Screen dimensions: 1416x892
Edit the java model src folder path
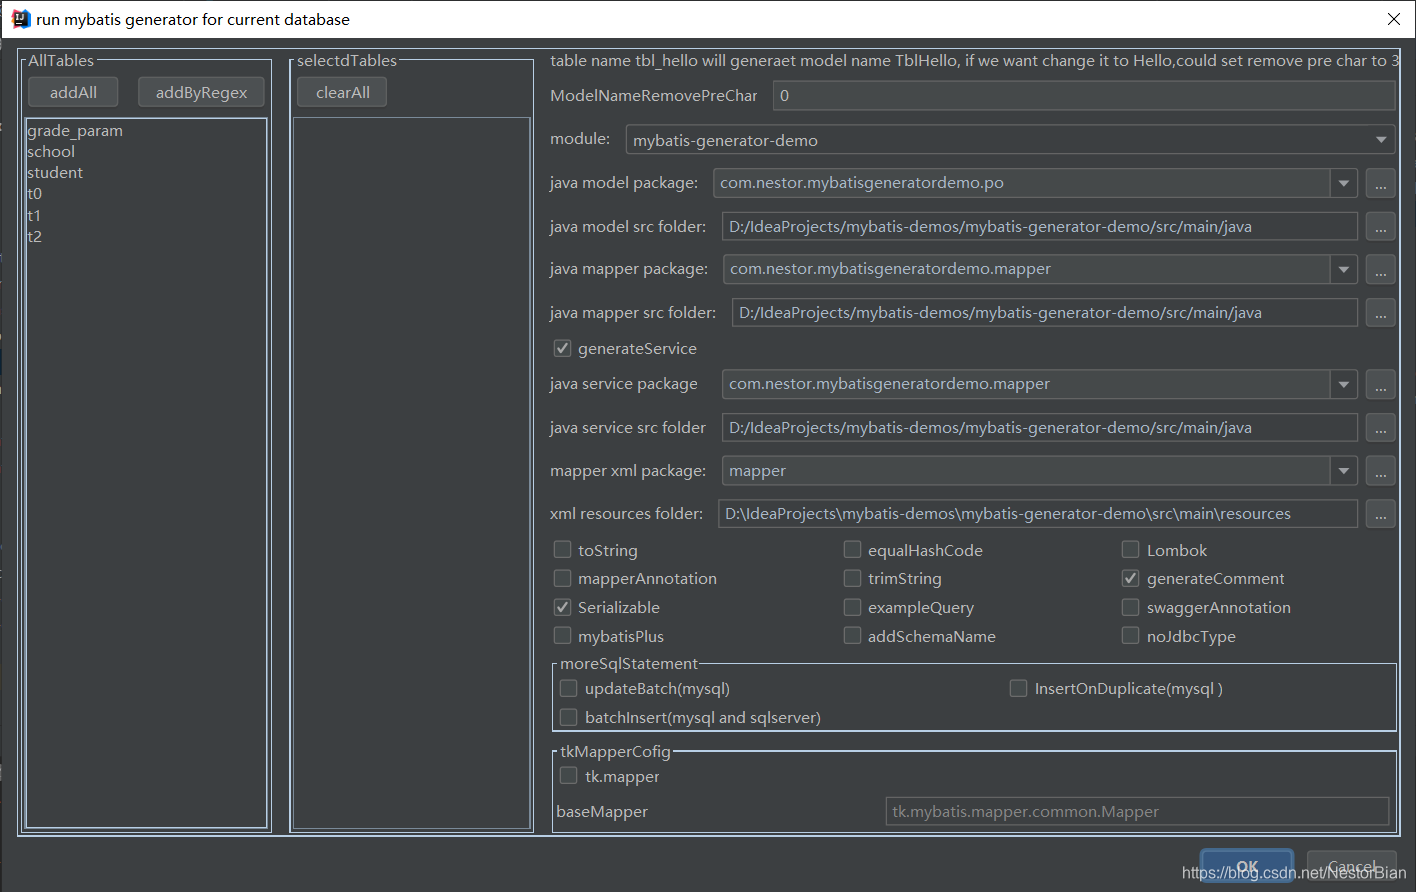coord(1040,226)
